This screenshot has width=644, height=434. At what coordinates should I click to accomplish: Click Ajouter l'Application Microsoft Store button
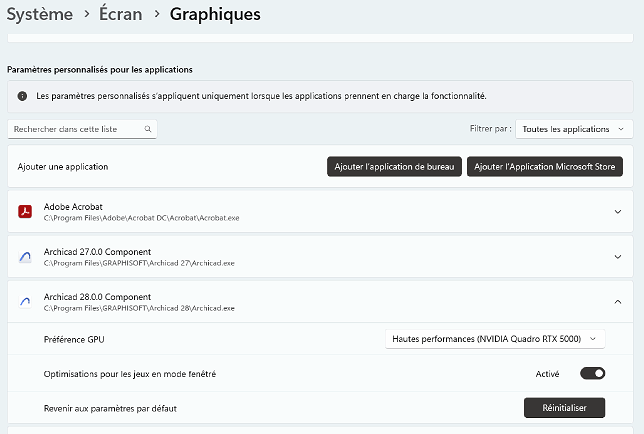(x=545, y=167)
